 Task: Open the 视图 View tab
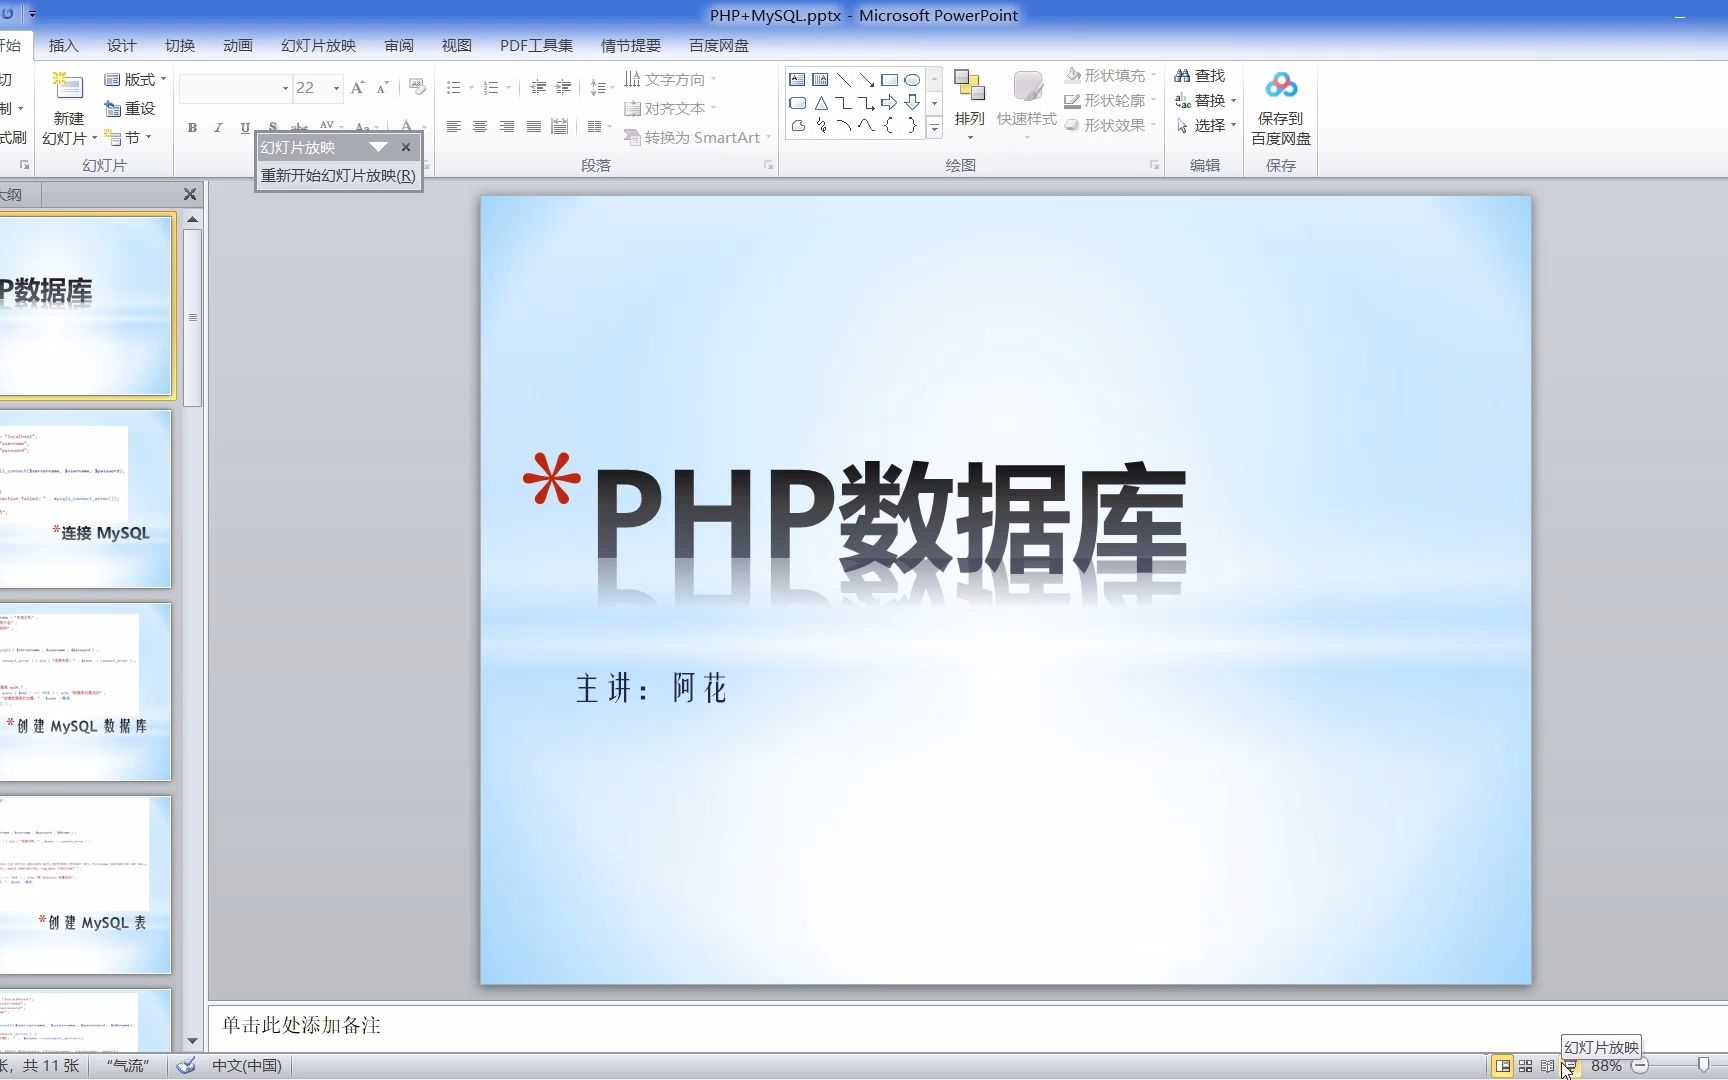[456, 45]
